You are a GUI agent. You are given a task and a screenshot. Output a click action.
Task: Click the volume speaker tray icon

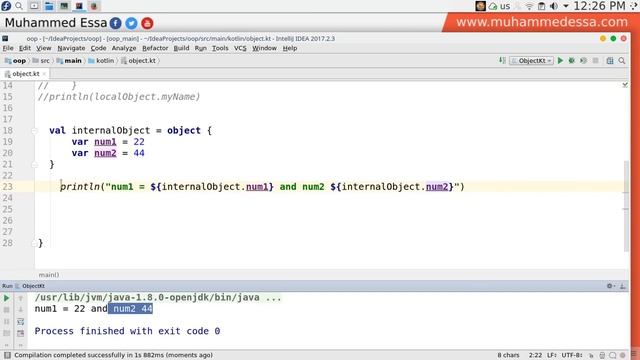coord(553,6)
